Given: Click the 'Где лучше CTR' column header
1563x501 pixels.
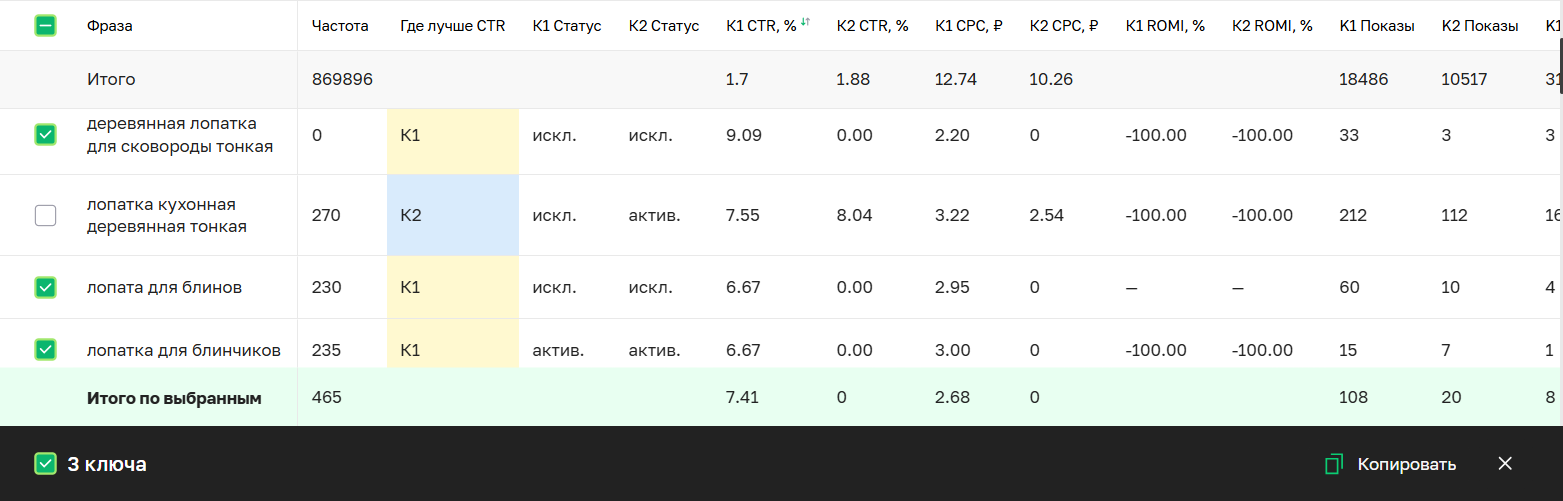Looking at the screenshot, I should pyautogui.click(x=452, y=26).
